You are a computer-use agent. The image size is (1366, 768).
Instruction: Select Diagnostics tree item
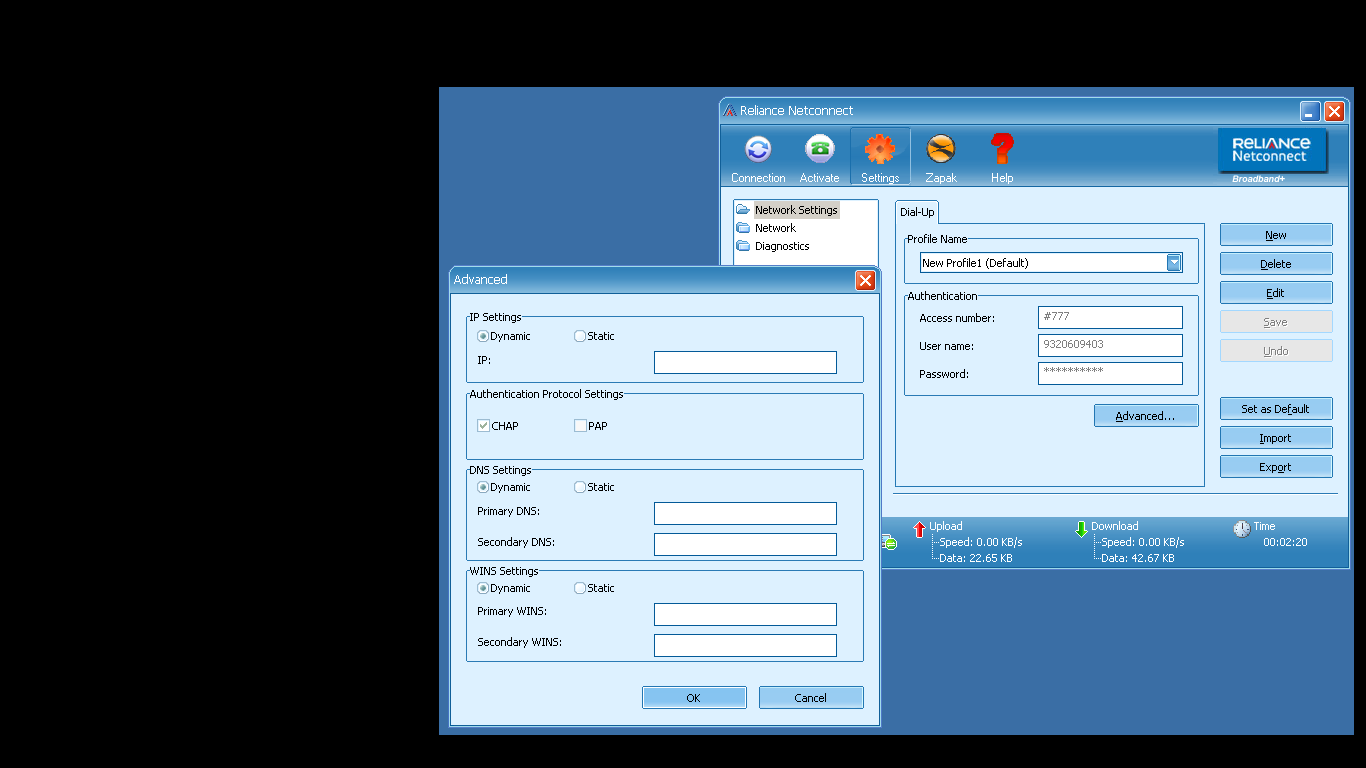pyautogui.click(x=782, y=246)
